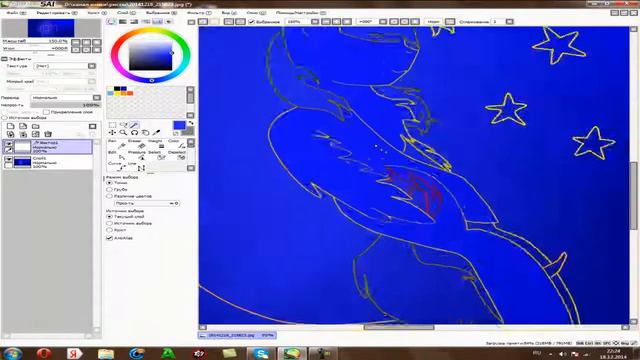
Task: Click the Норм button in top toolbar
Action: [x=433, y=22]
